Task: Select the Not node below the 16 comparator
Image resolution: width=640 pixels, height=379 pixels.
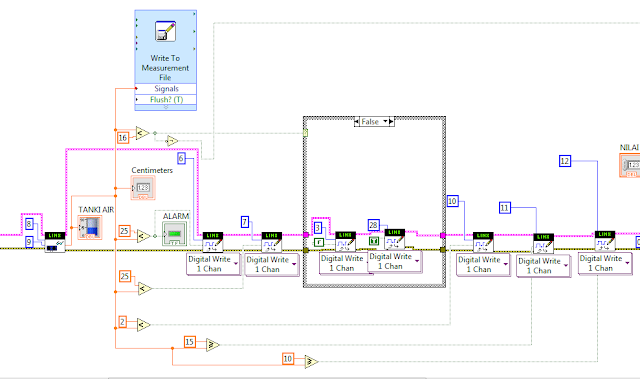Action: pyautogui.click(x=172, y=141)
